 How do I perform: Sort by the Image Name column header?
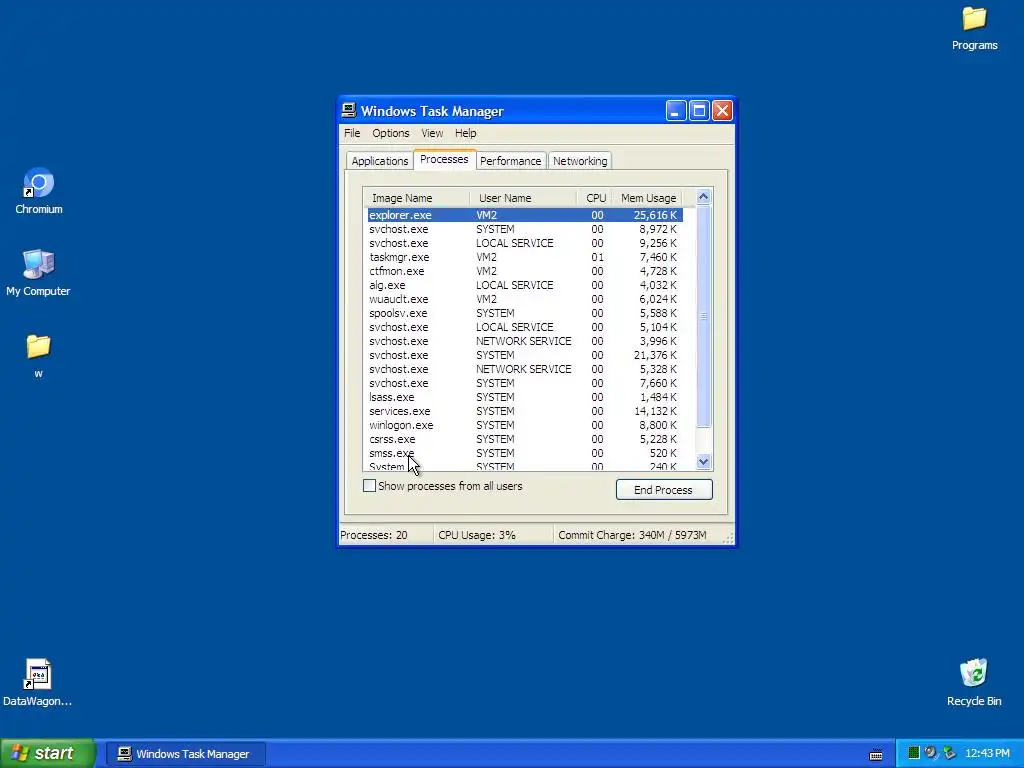click(417, 198)
